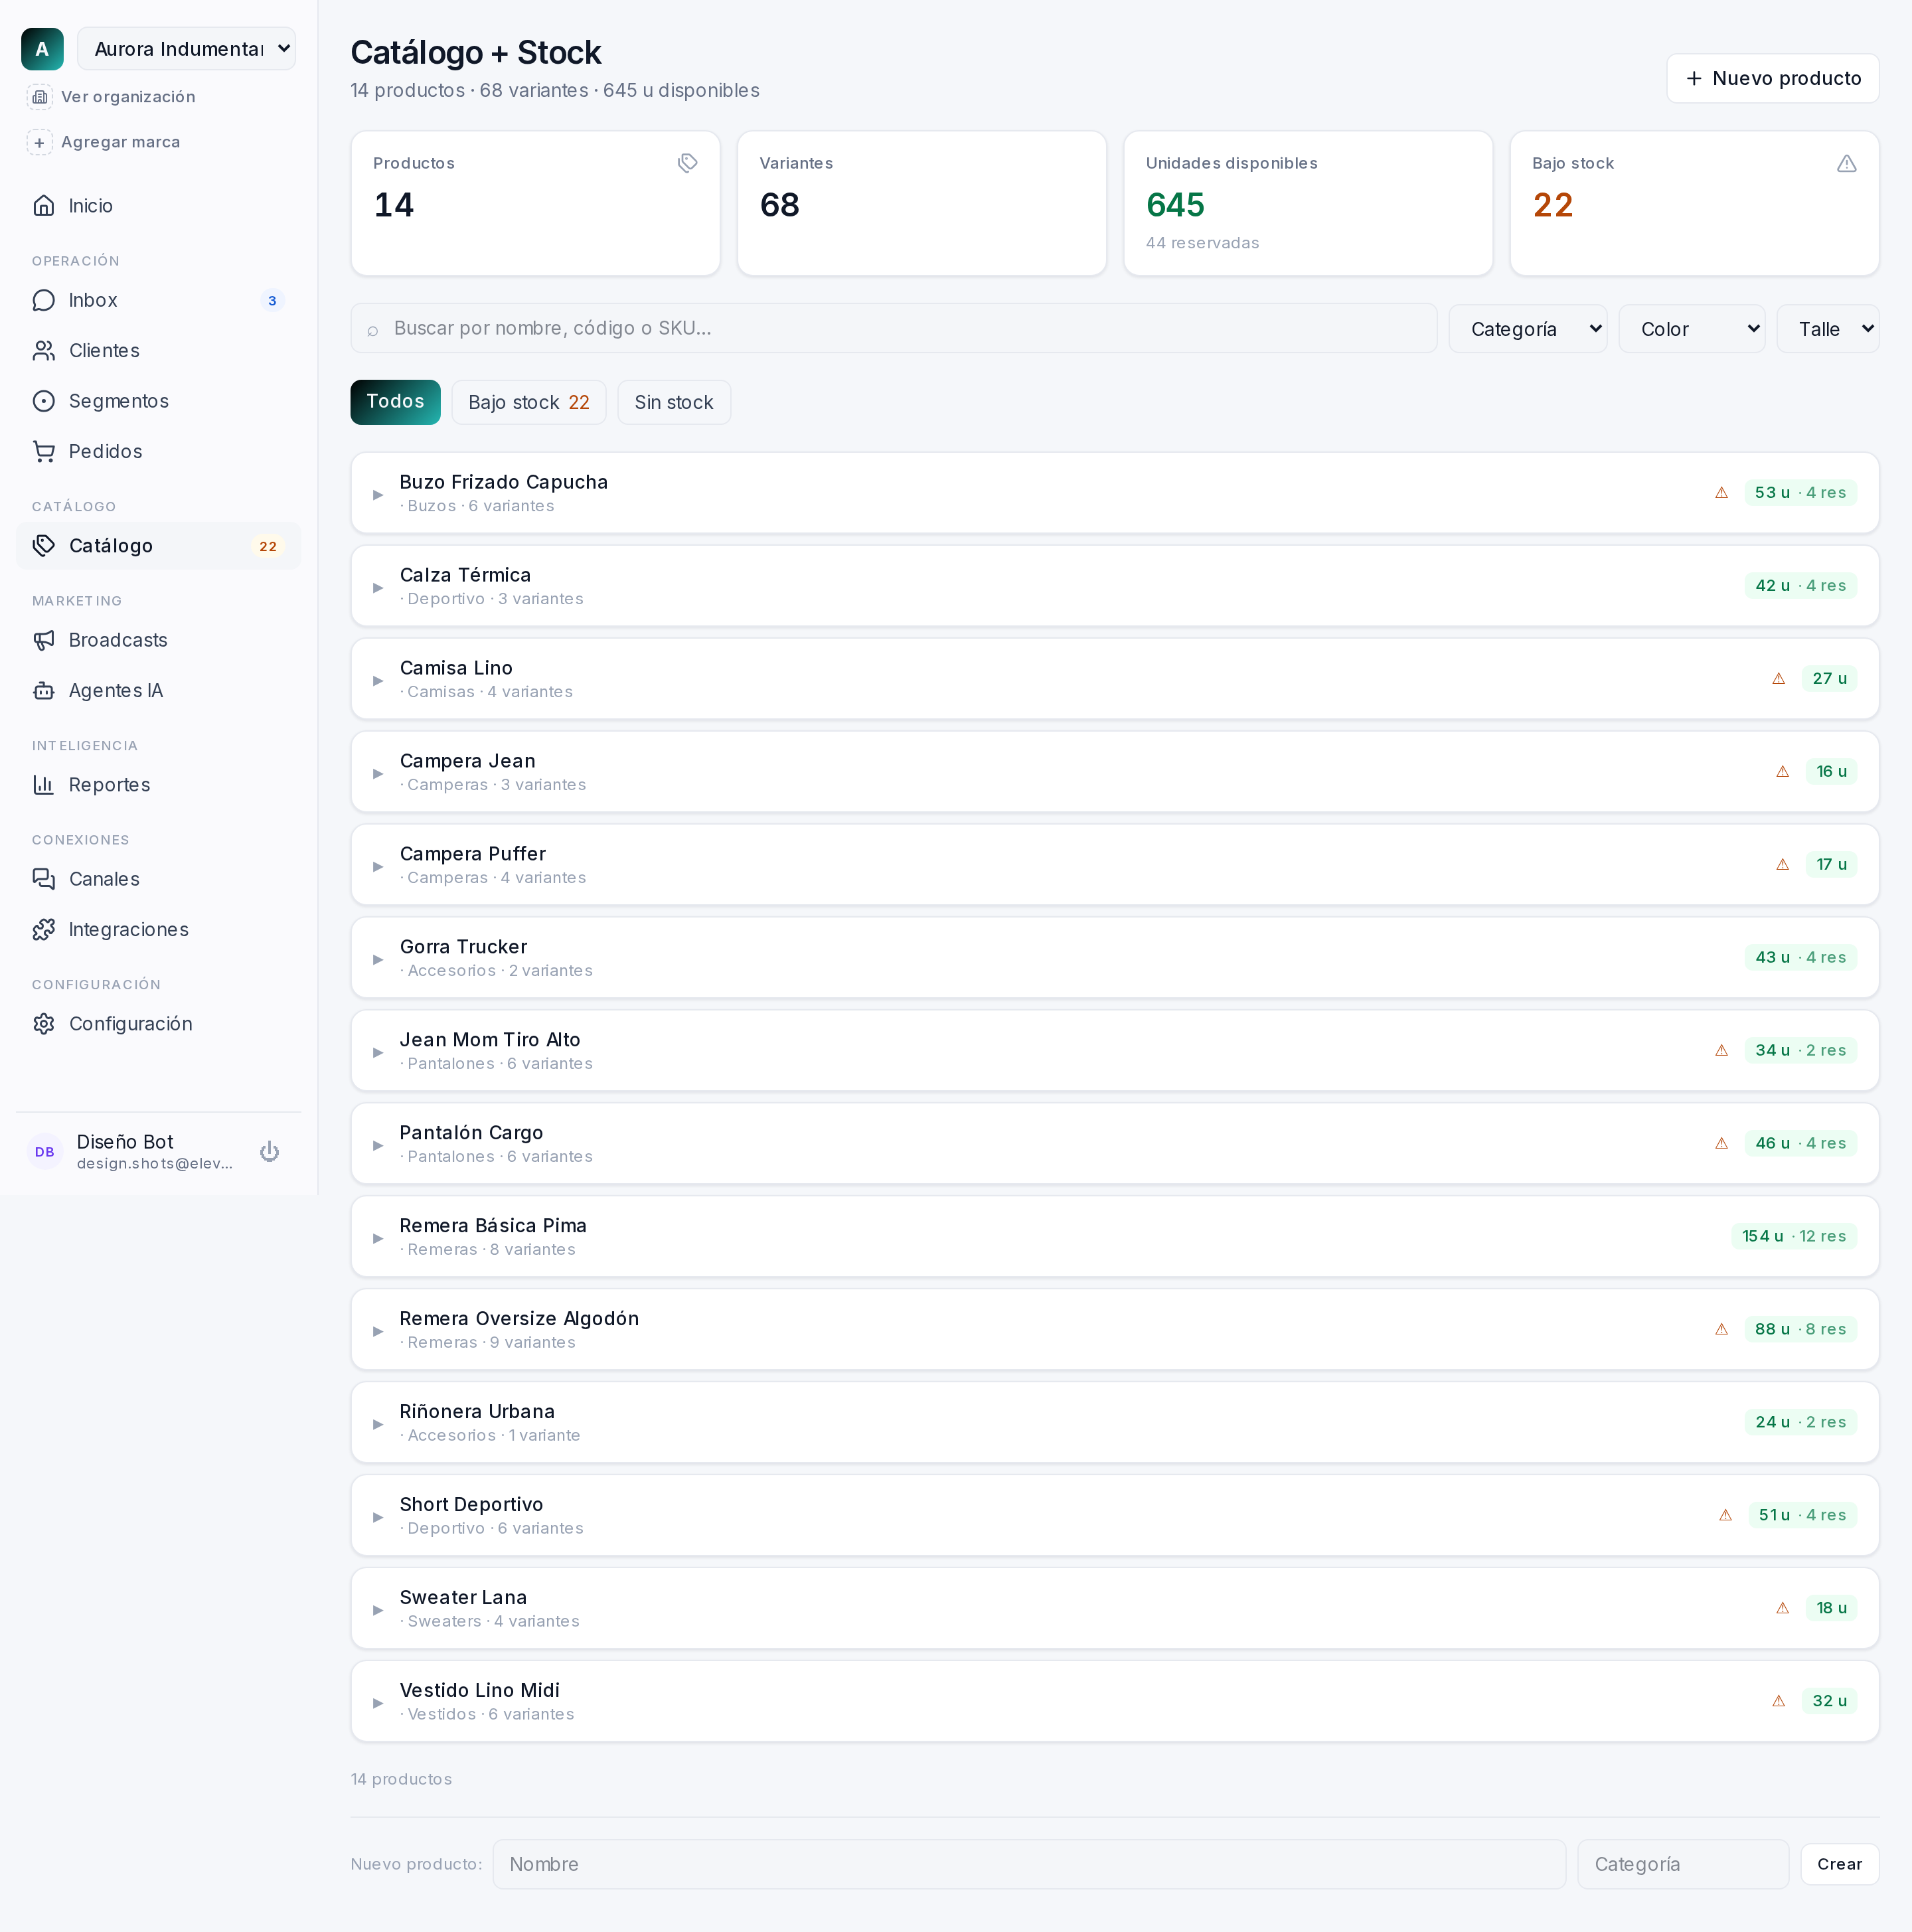Open Integraciones in the sidebar
This screenshot has height=1932, width=1912.
click(x=158, y=930)
